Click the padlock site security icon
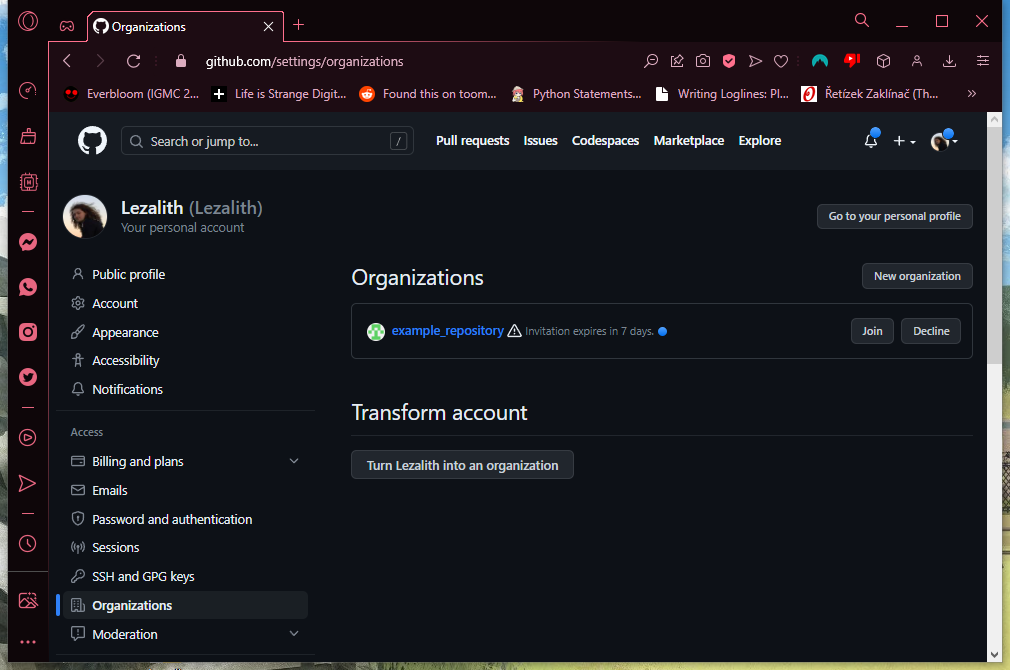 181,61
